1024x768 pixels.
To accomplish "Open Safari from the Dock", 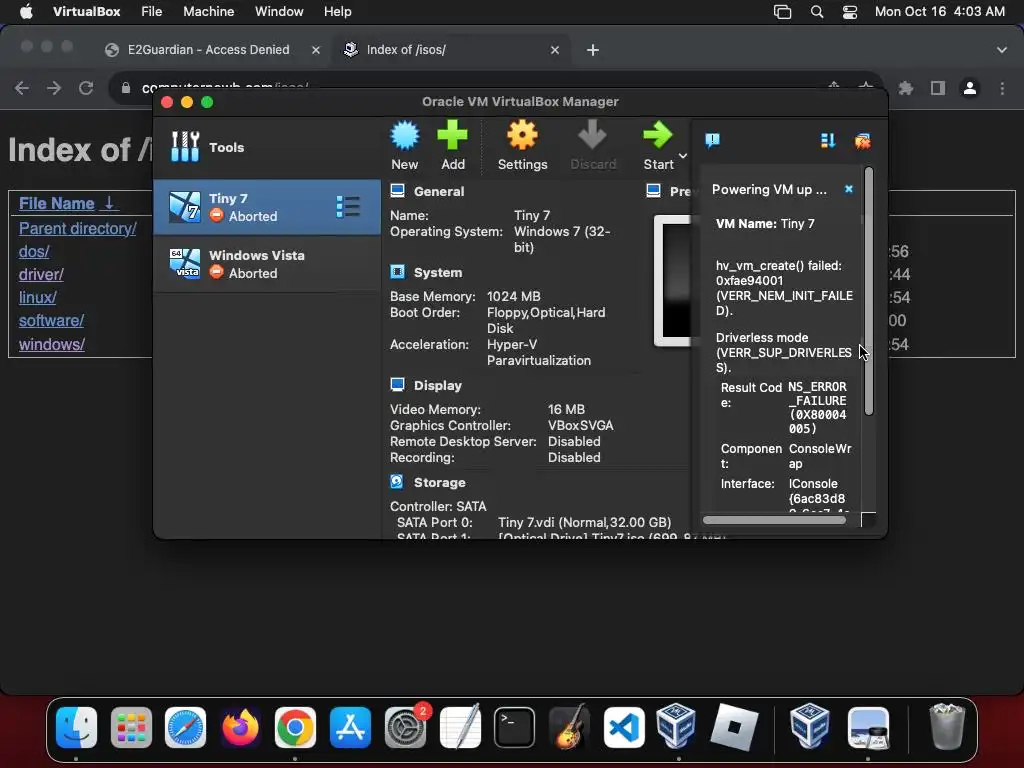I will [185, 727].
